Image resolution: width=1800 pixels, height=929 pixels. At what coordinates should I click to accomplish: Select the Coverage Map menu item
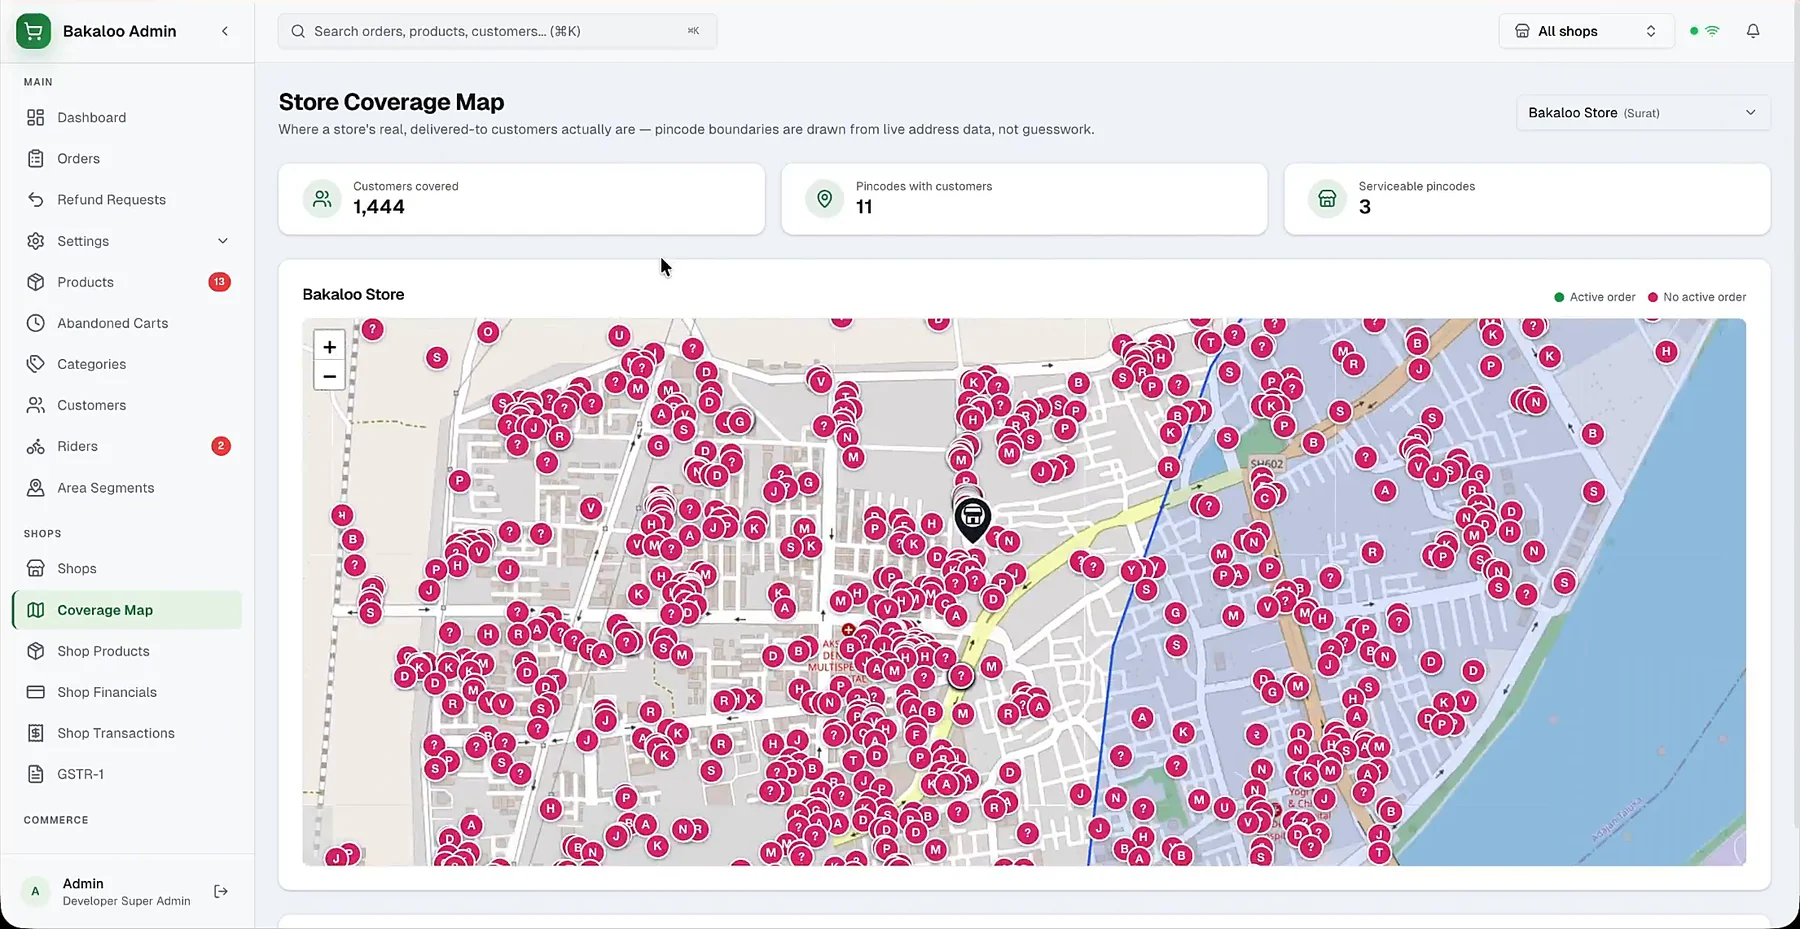[127, 610]
